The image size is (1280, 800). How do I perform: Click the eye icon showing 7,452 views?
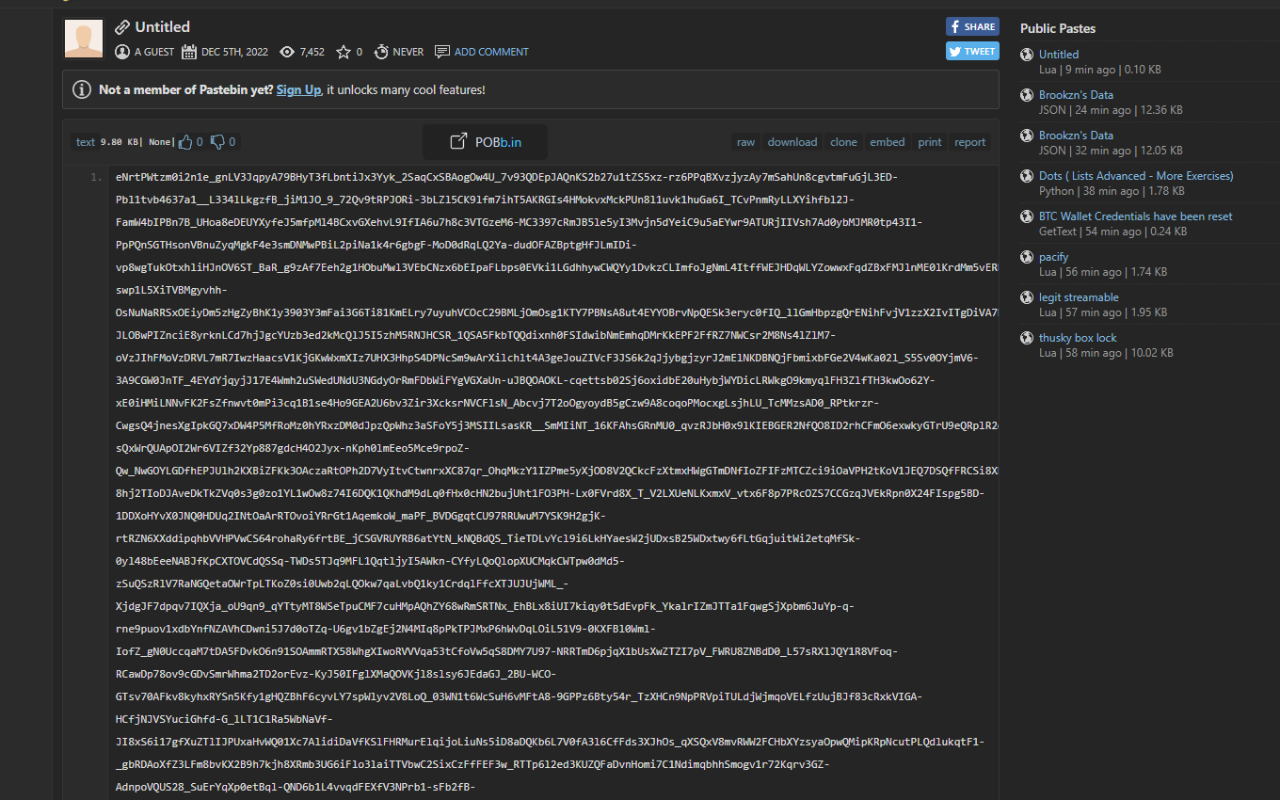click(x=287, y=51)
